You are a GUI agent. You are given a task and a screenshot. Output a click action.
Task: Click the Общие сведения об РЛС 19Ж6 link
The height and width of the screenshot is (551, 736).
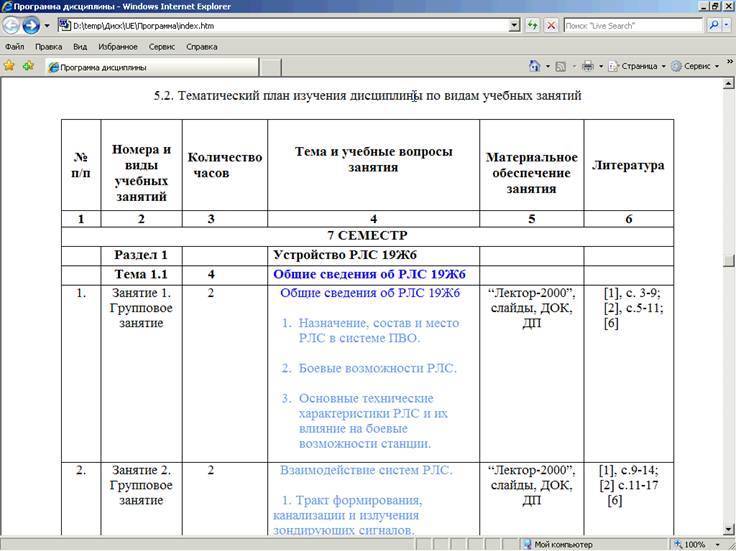click(x=369, y=292)
